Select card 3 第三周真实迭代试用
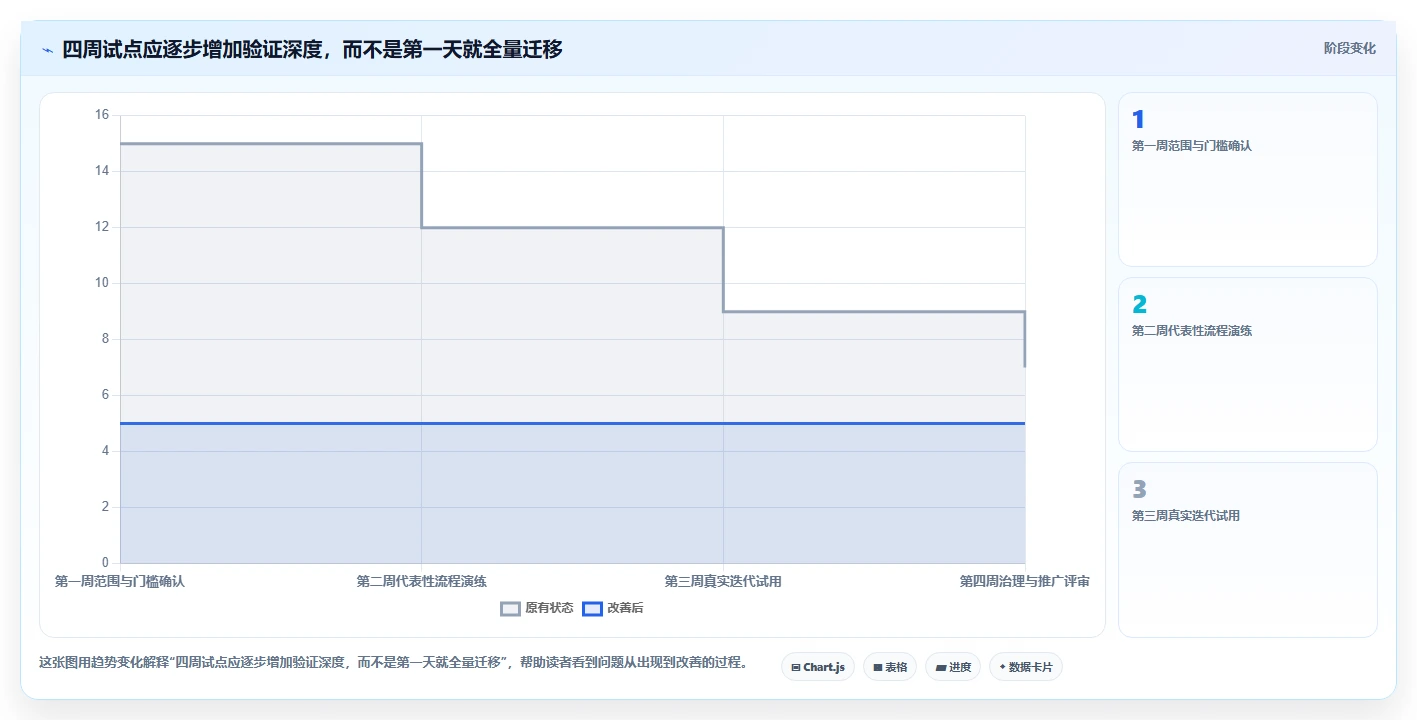This screenshot has height=720, width=1417. [1248, 550]
